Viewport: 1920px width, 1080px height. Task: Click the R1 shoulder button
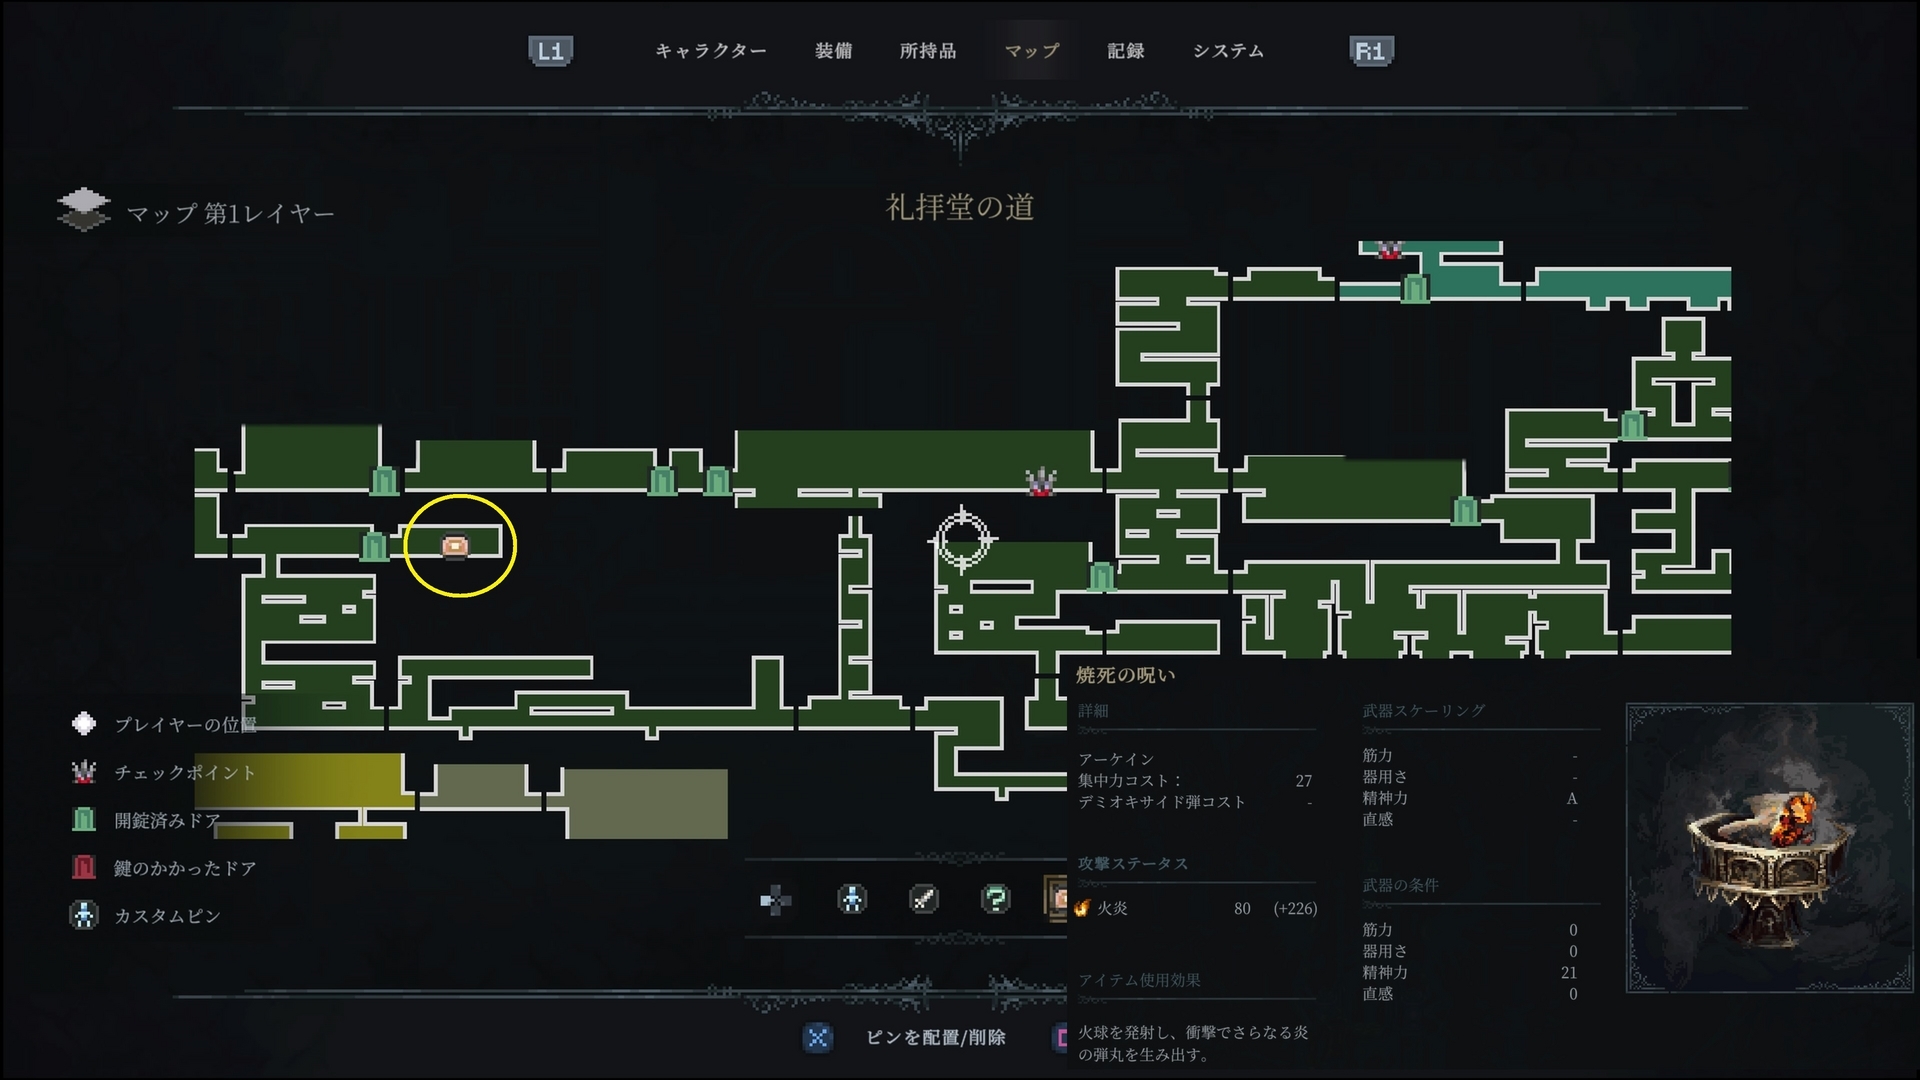coord(1370,52)
